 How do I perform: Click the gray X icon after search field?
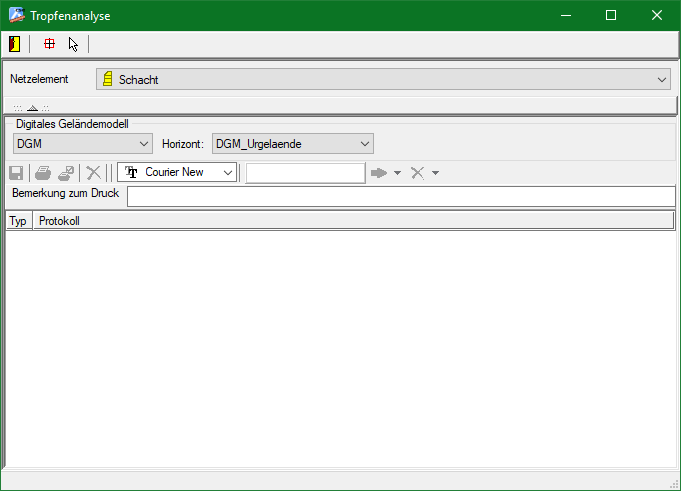(418, 173)
